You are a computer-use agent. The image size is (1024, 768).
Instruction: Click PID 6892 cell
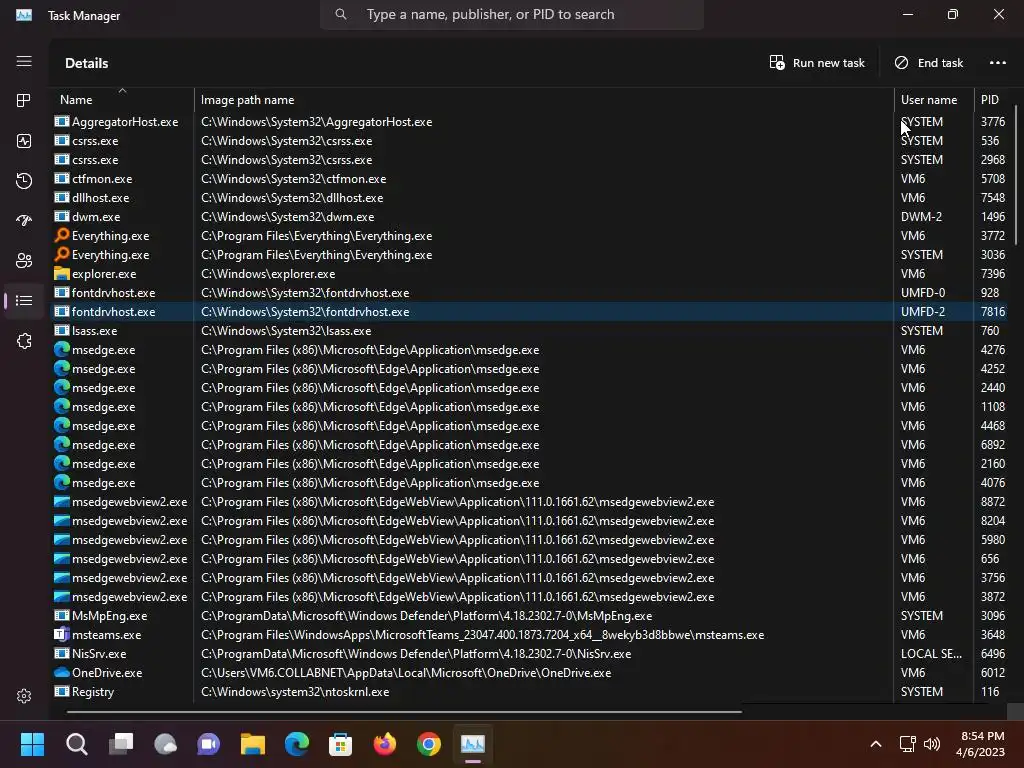pos(993,445)
